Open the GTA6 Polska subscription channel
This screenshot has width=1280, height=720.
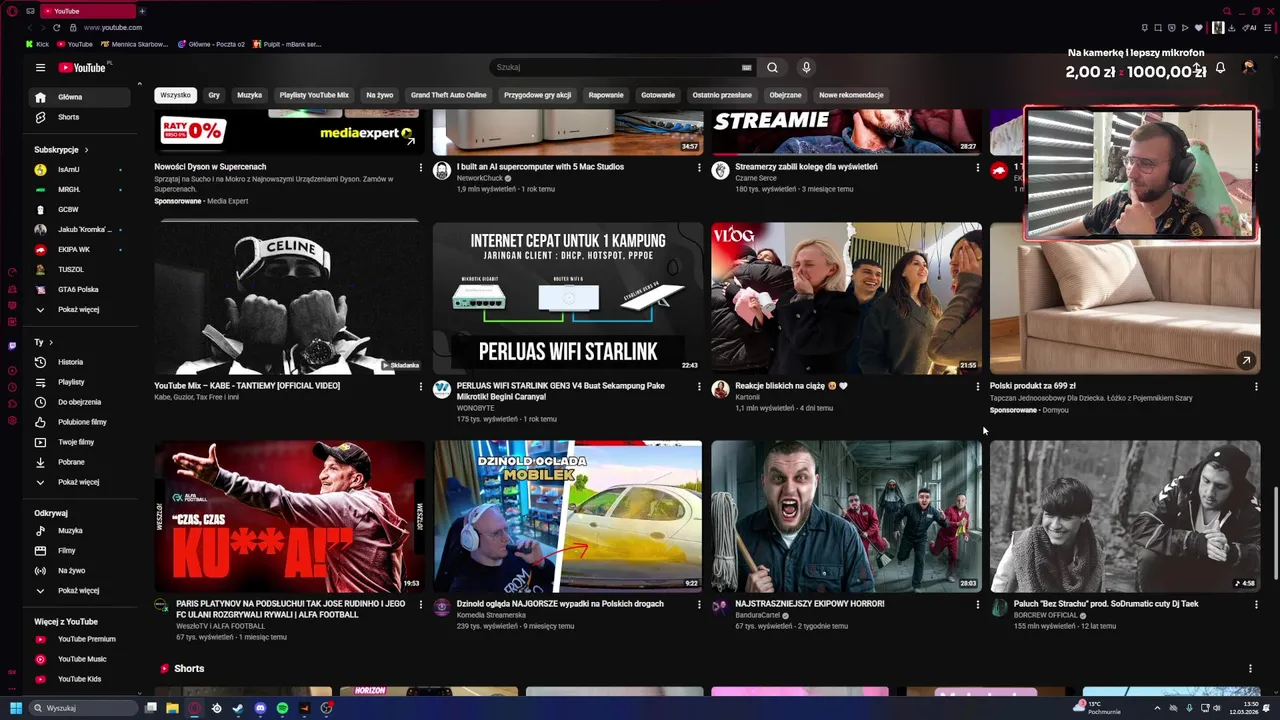(80, 290)
